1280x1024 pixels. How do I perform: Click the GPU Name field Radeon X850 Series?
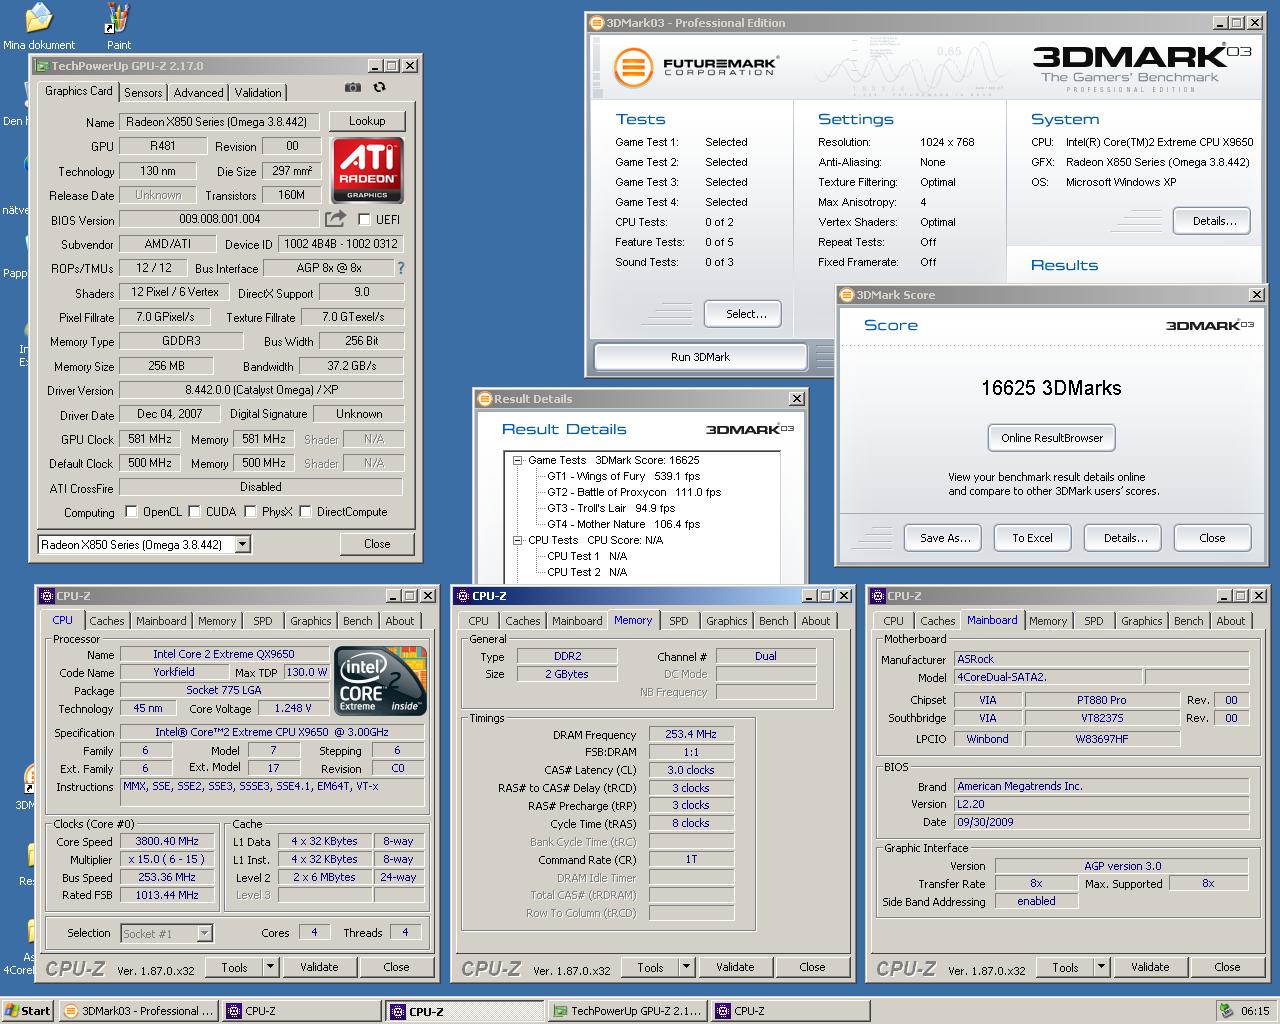[x=221, y=122]
